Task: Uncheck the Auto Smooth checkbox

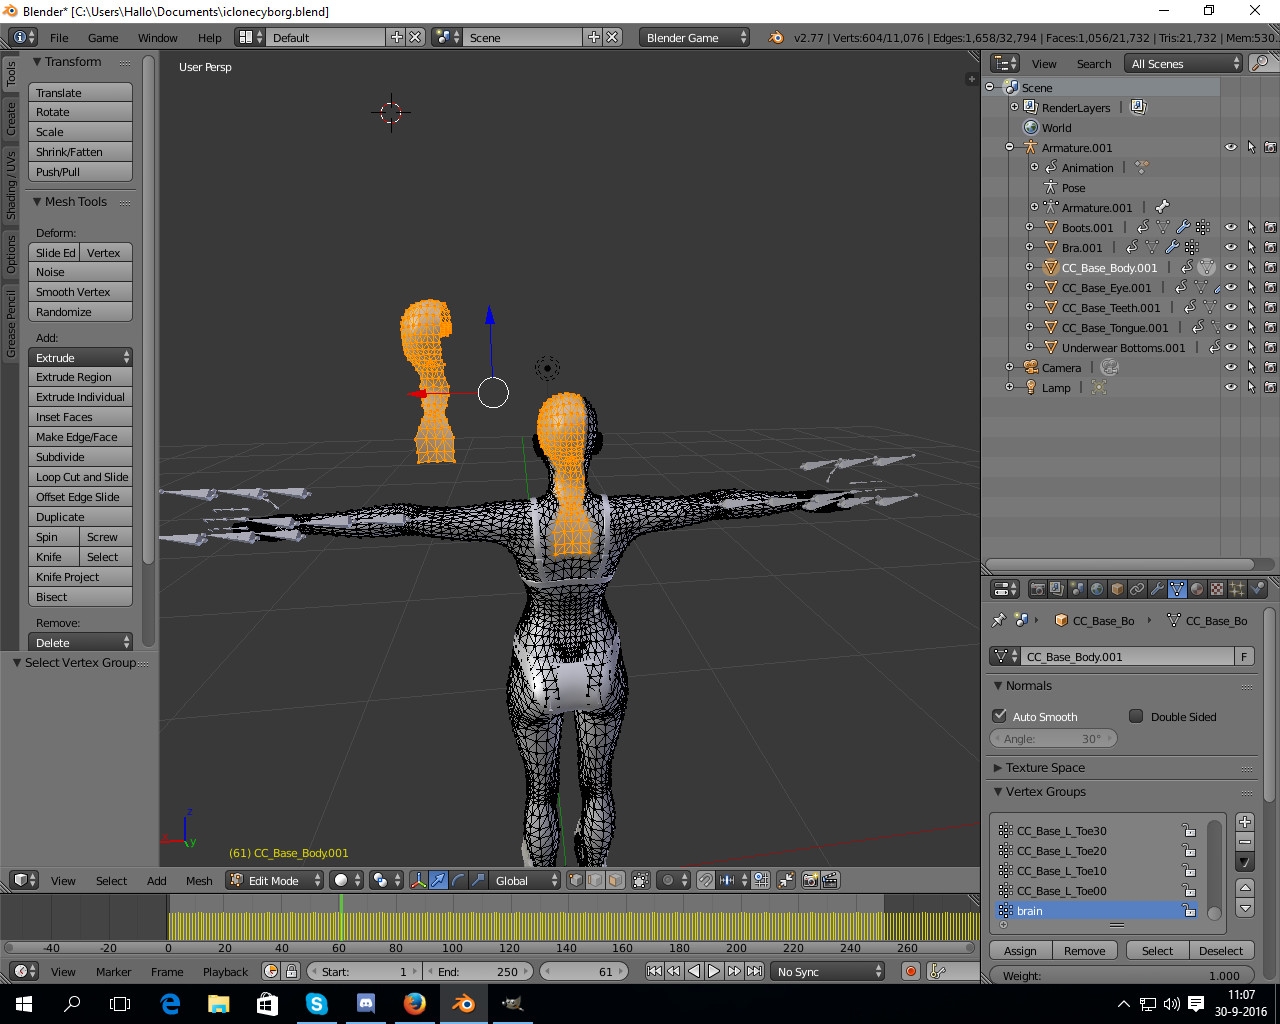Action: 999,716
